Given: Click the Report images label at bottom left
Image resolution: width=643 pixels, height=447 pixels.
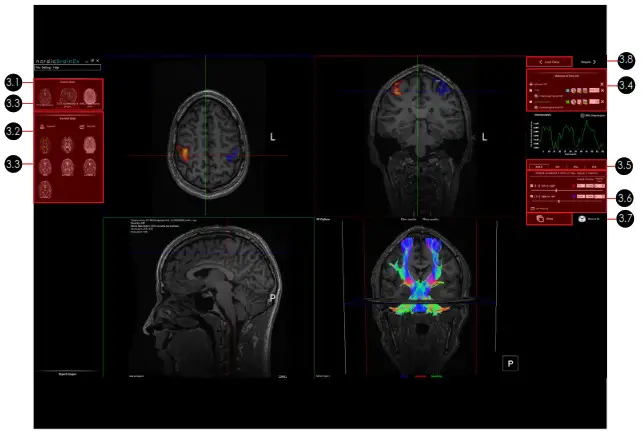Looking at the screenshot, I should [68, 374].
